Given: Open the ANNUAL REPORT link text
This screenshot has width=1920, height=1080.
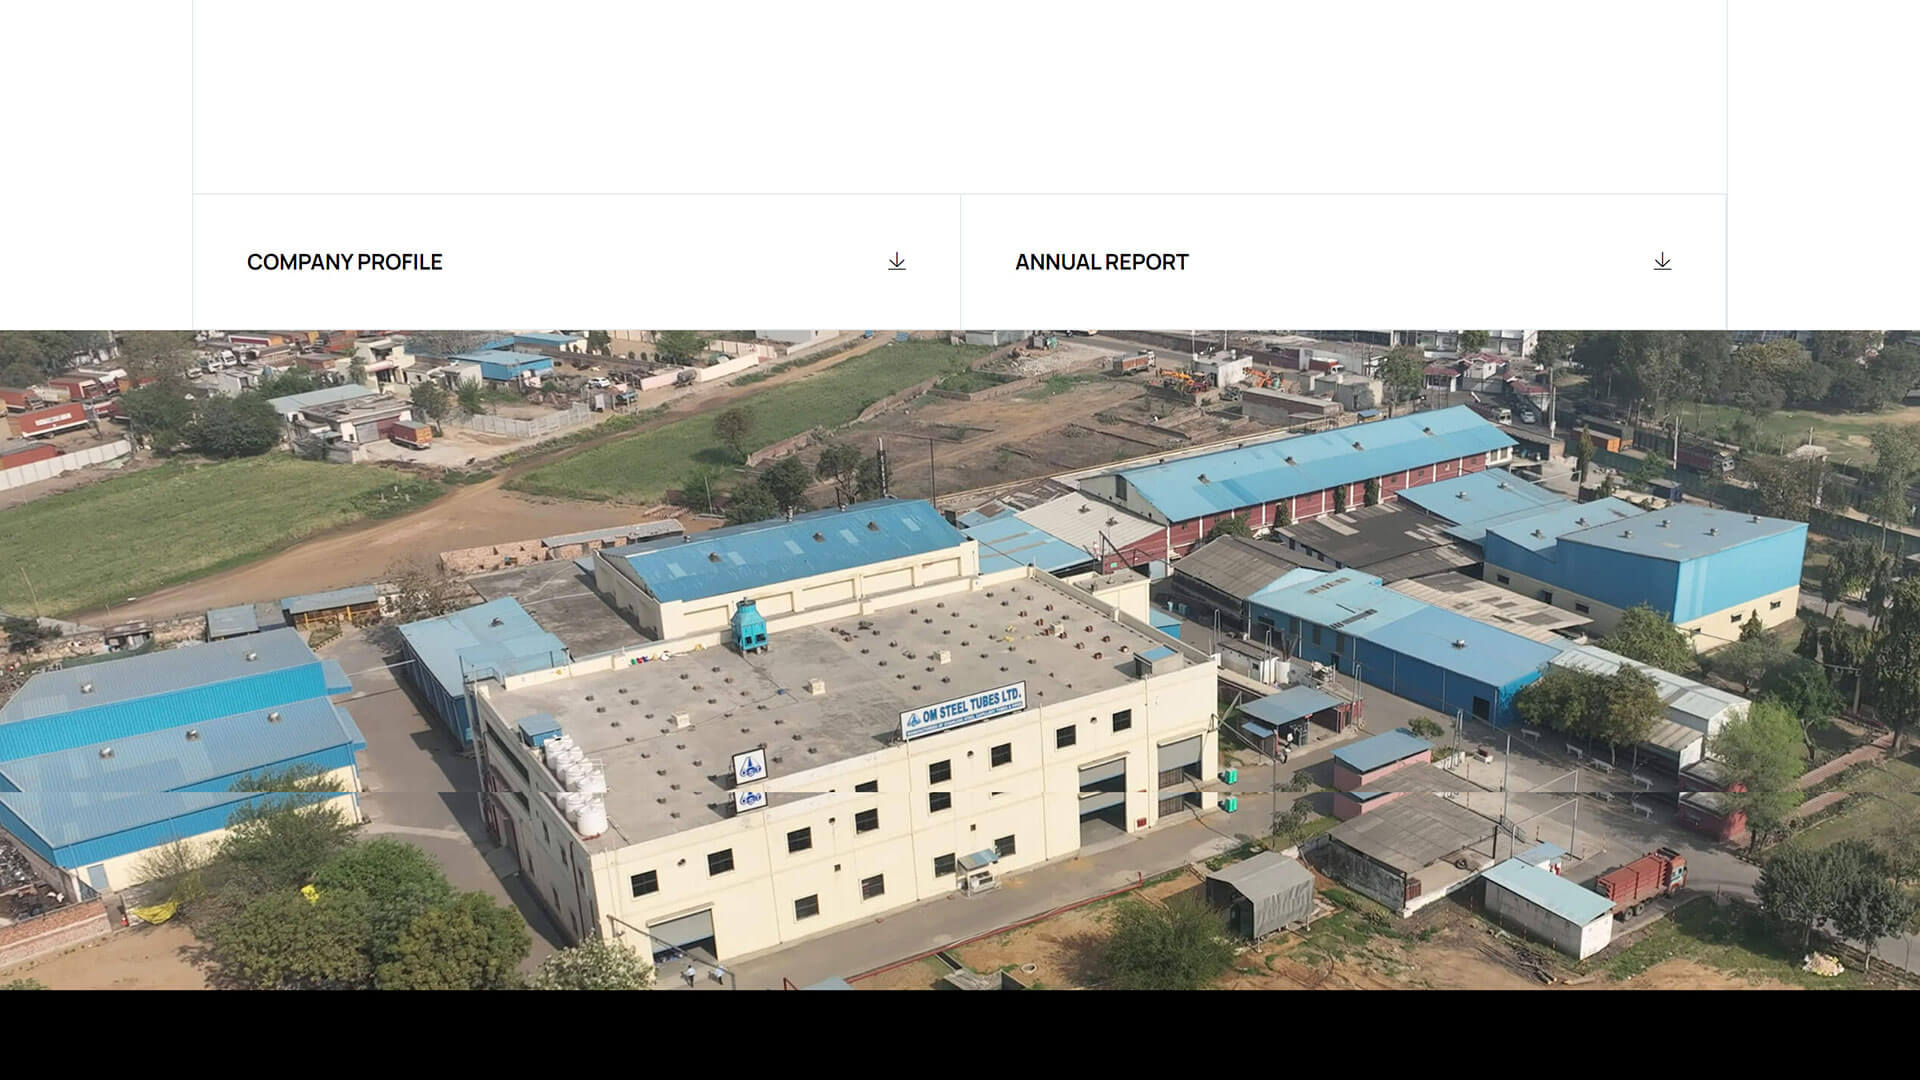Looking at the screenshot, I should point(1101,262).
